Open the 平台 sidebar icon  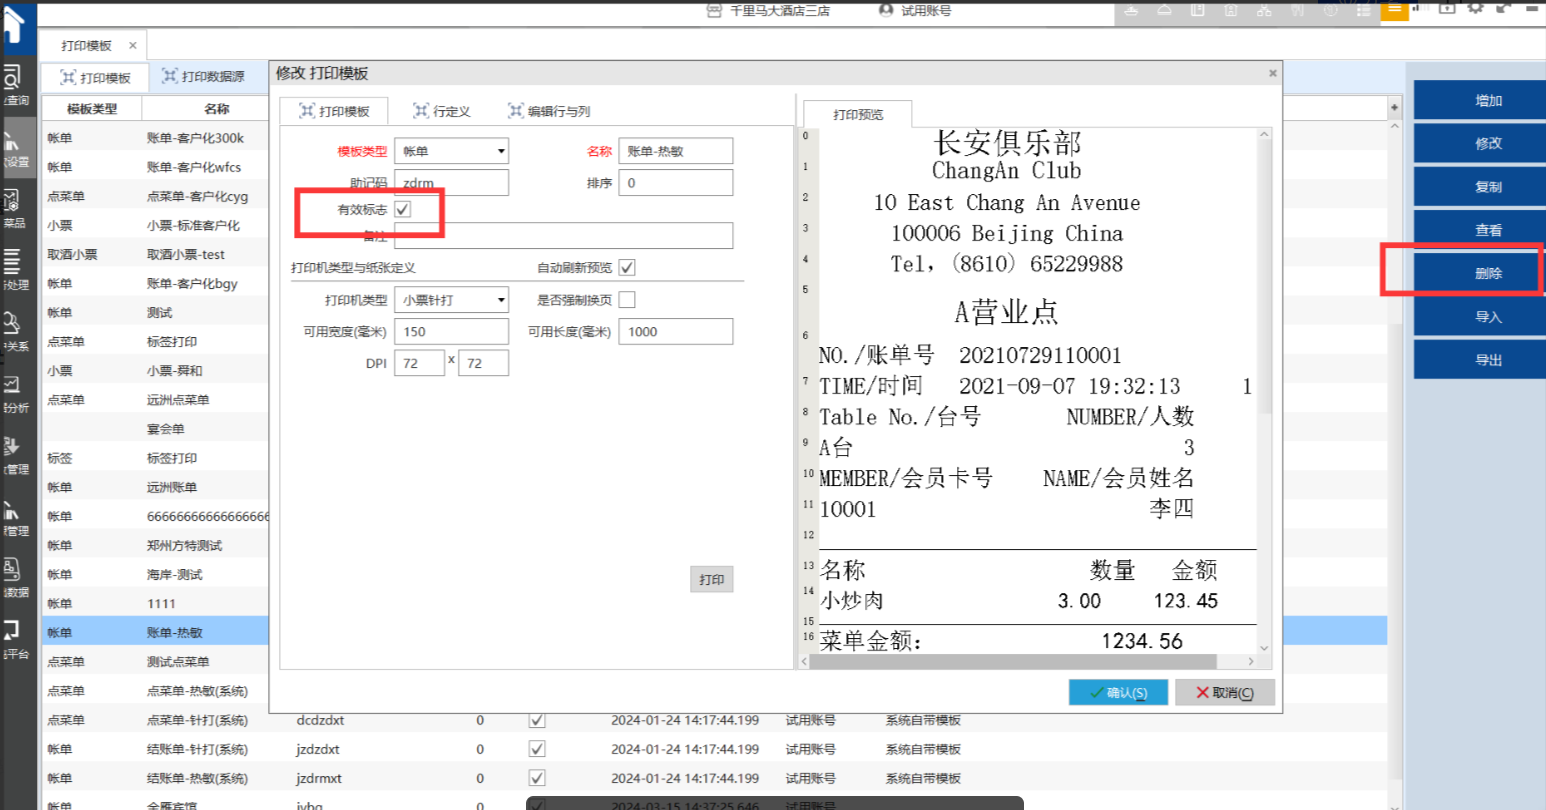point(14,638)
